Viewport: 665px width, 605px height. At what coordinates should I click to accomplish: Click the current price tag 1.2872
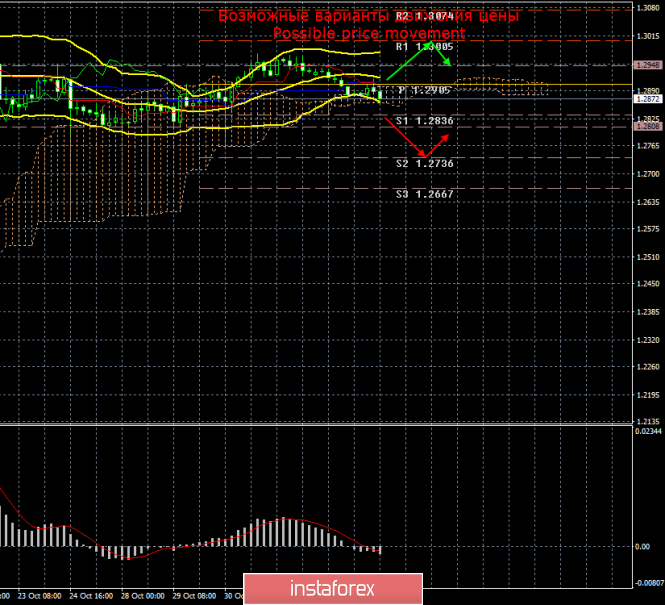(648, 99)
